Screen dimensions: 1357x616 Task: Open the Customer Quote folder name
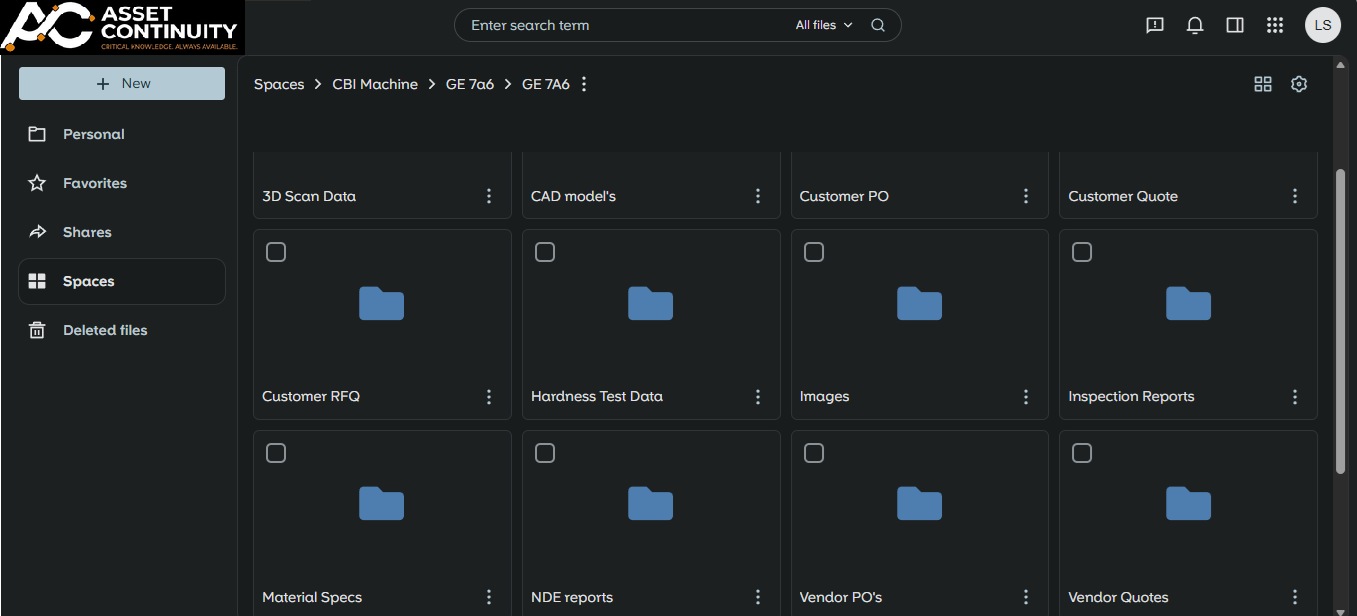coord(1123,196)
